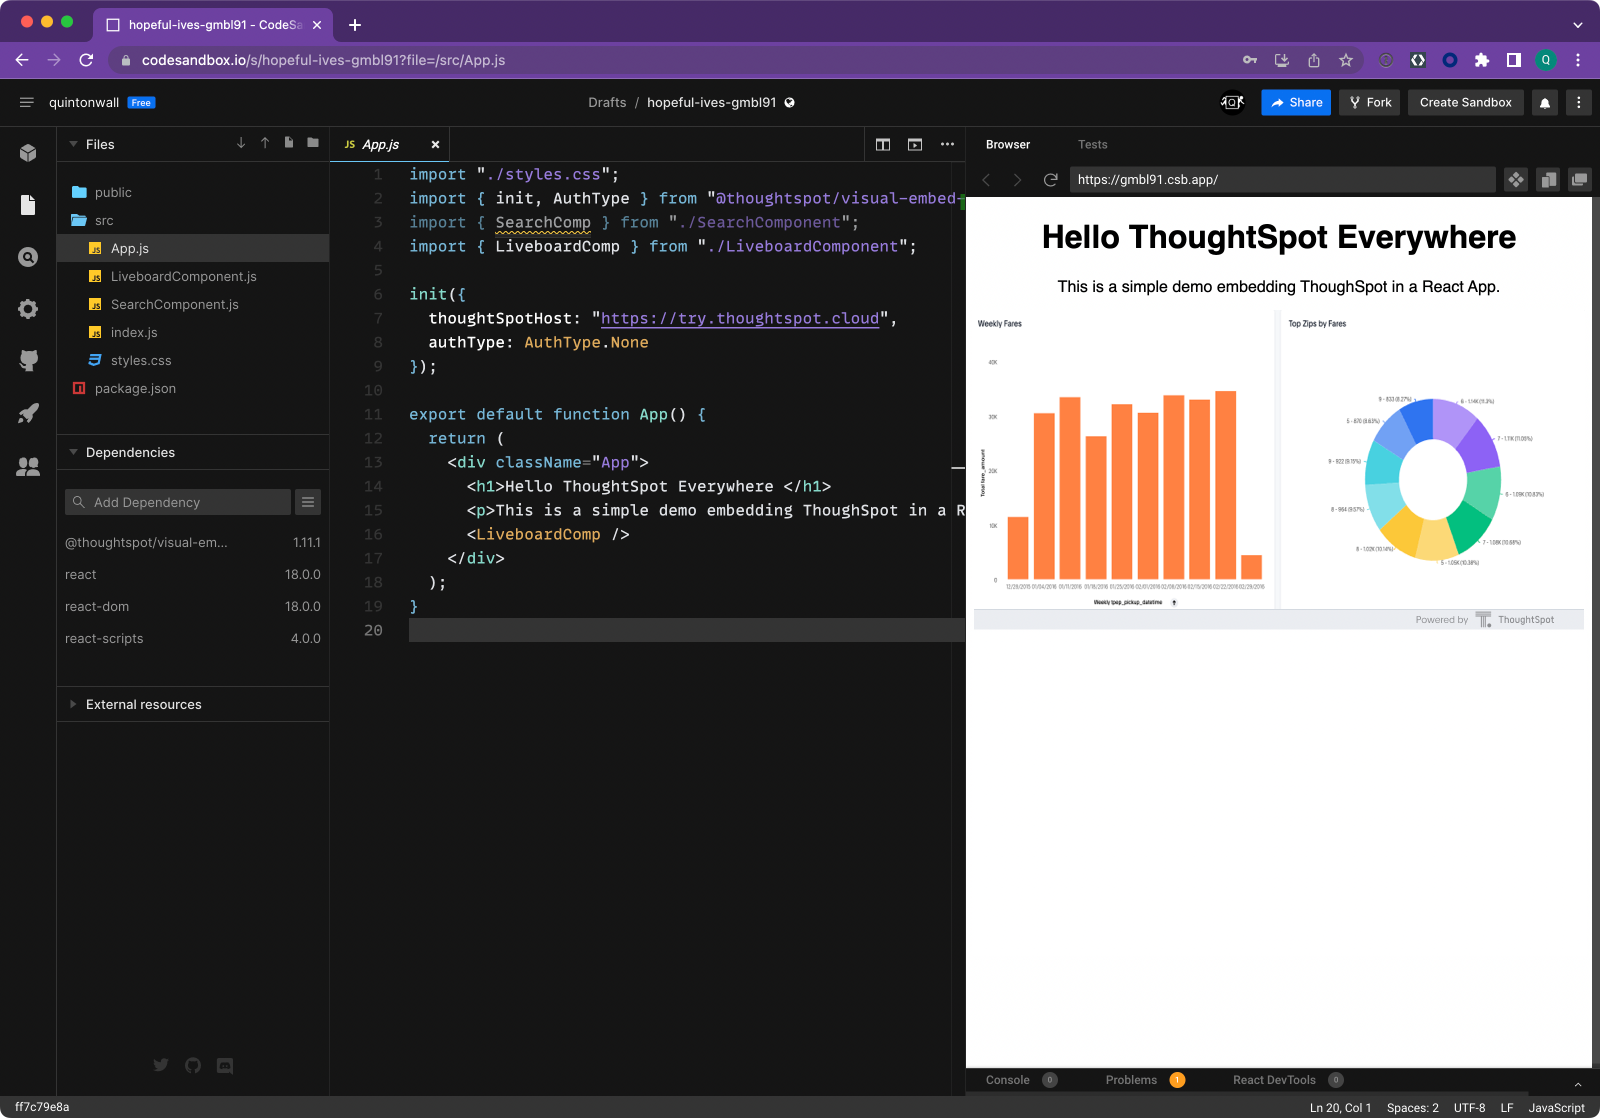This screenshot has width=1600, height=1118.
Task: Click the Add Dependency search field
Action: click(178, 502)
